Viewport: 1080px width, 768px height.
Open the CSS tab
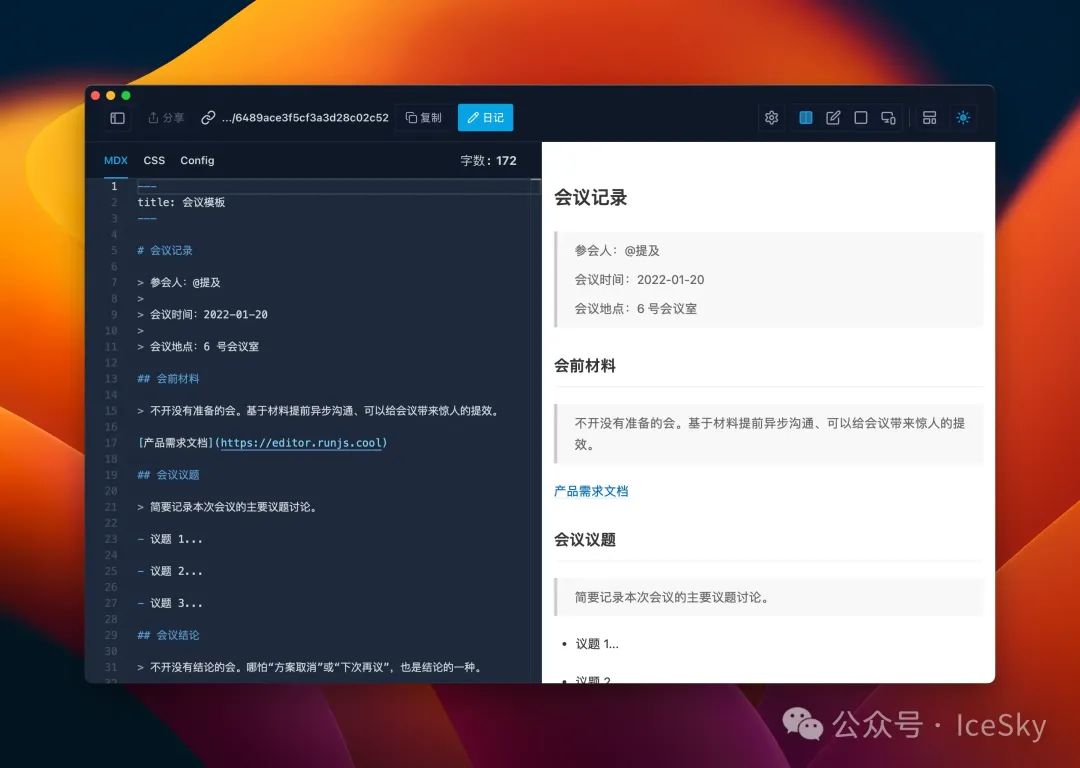154,161
